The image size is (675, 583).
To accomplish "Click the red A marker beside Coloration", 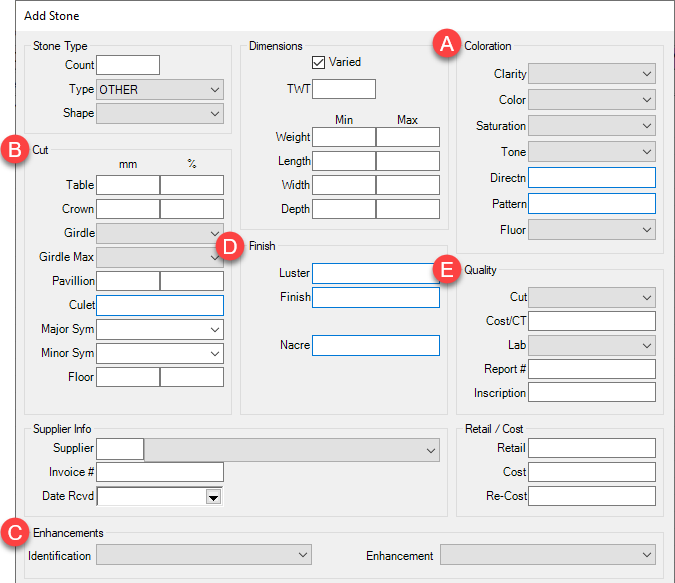I will [445, 44].
